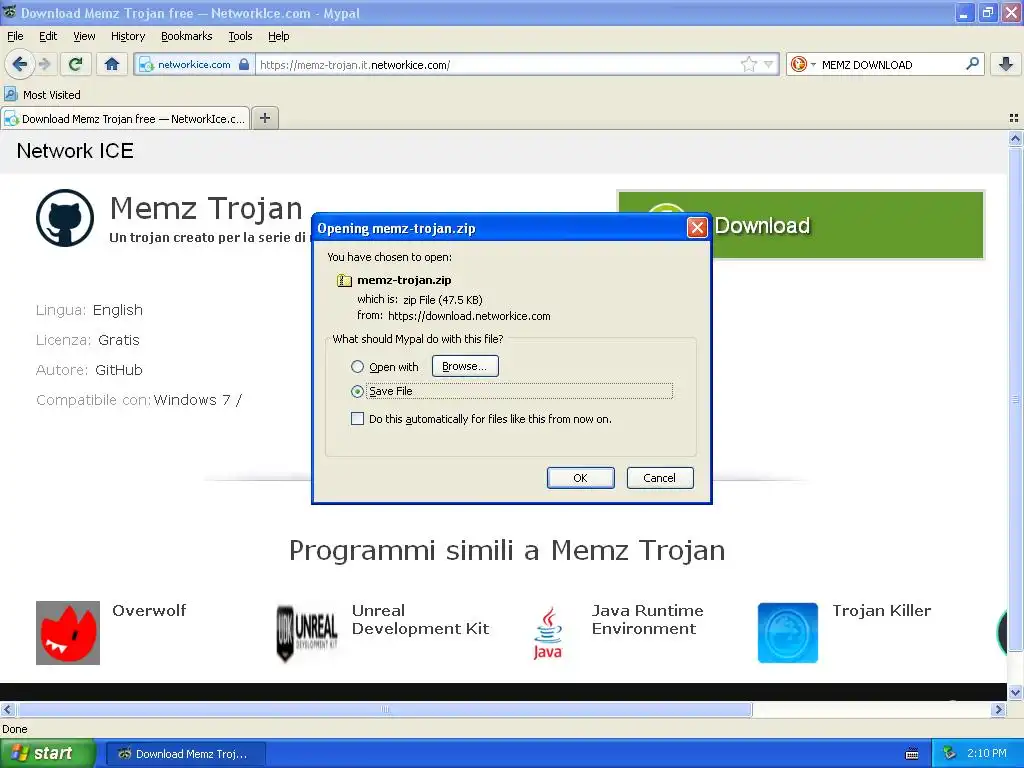Close the Opening memz-trojan.zip dialog
Viewport: 1024px width, 768px height.
point(697,227)
